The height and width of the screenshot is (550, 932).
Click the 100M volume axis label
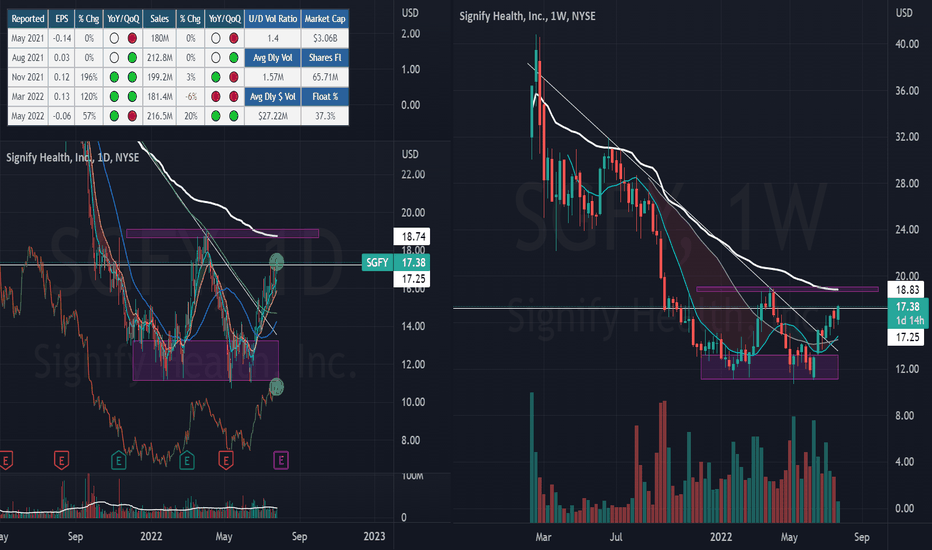pyautogui.click(x=413, y=476)
